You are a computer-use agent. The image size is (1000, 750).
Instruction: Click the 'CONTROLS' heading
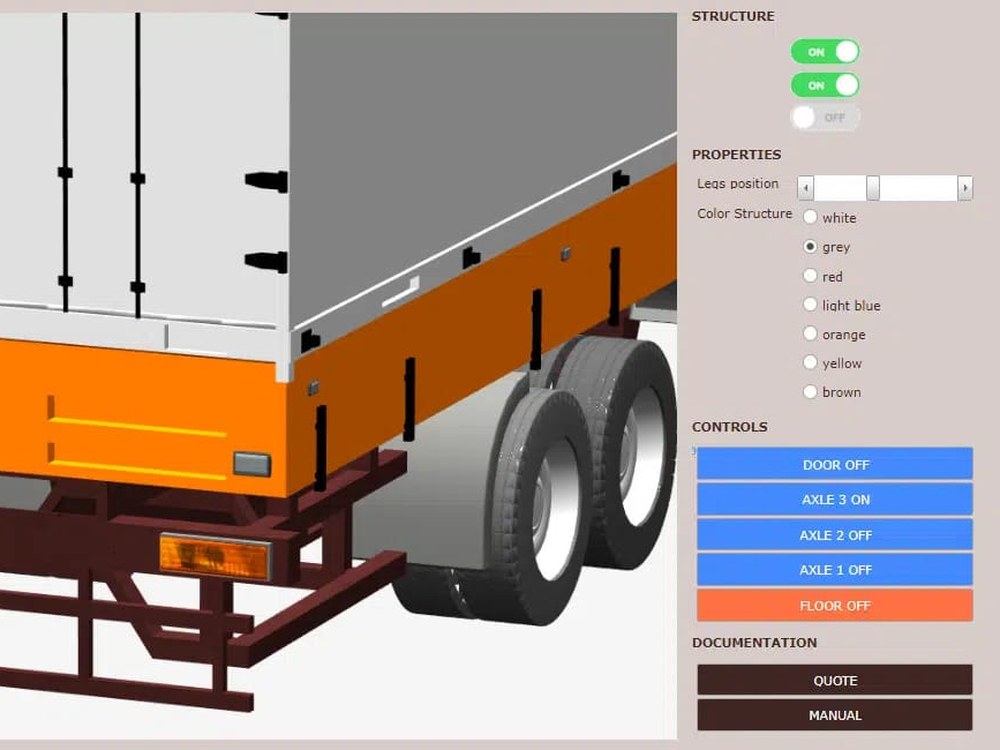[x=730, y=427]
